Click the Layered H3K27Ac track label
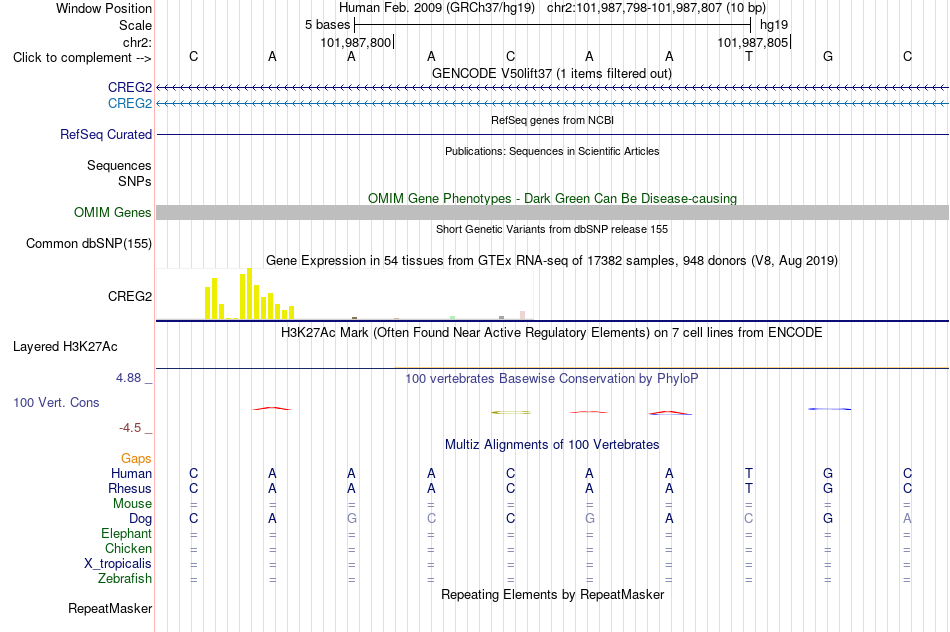Image resolution: width=950 pixels, height=632 pixels. 65,347
